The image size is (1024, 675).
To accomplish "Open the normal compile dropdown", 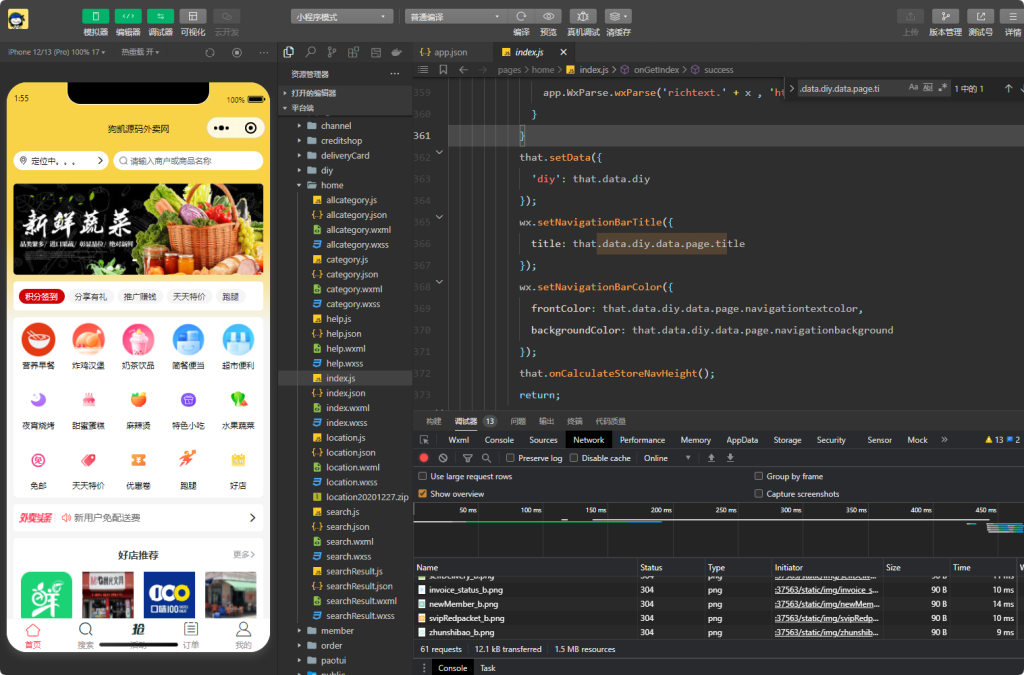I will click(455, 17).
